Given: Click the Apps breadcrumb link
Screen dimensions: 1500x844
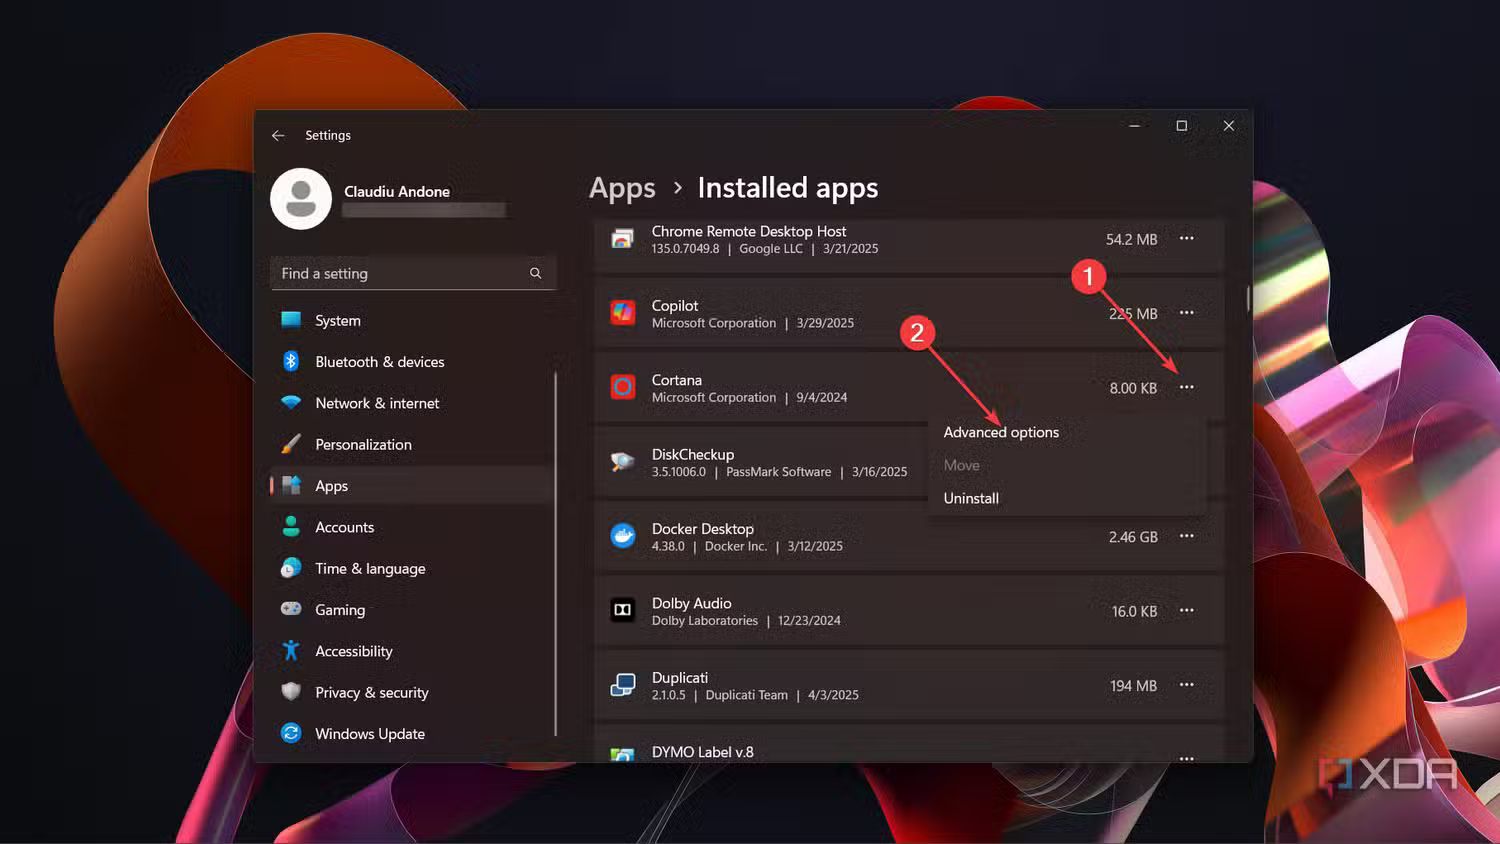Looking at the screenshot, I should click(622, 188).
